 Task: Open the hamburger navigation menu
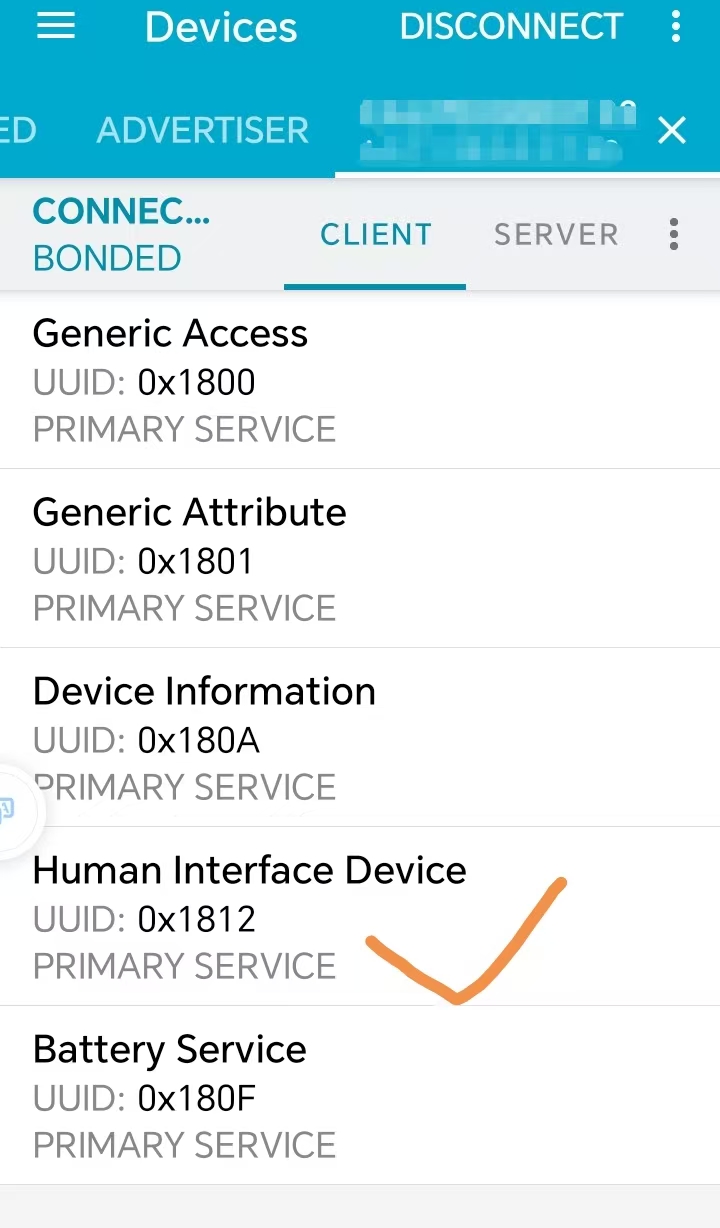pyautogui.click(x=56, y=27)
